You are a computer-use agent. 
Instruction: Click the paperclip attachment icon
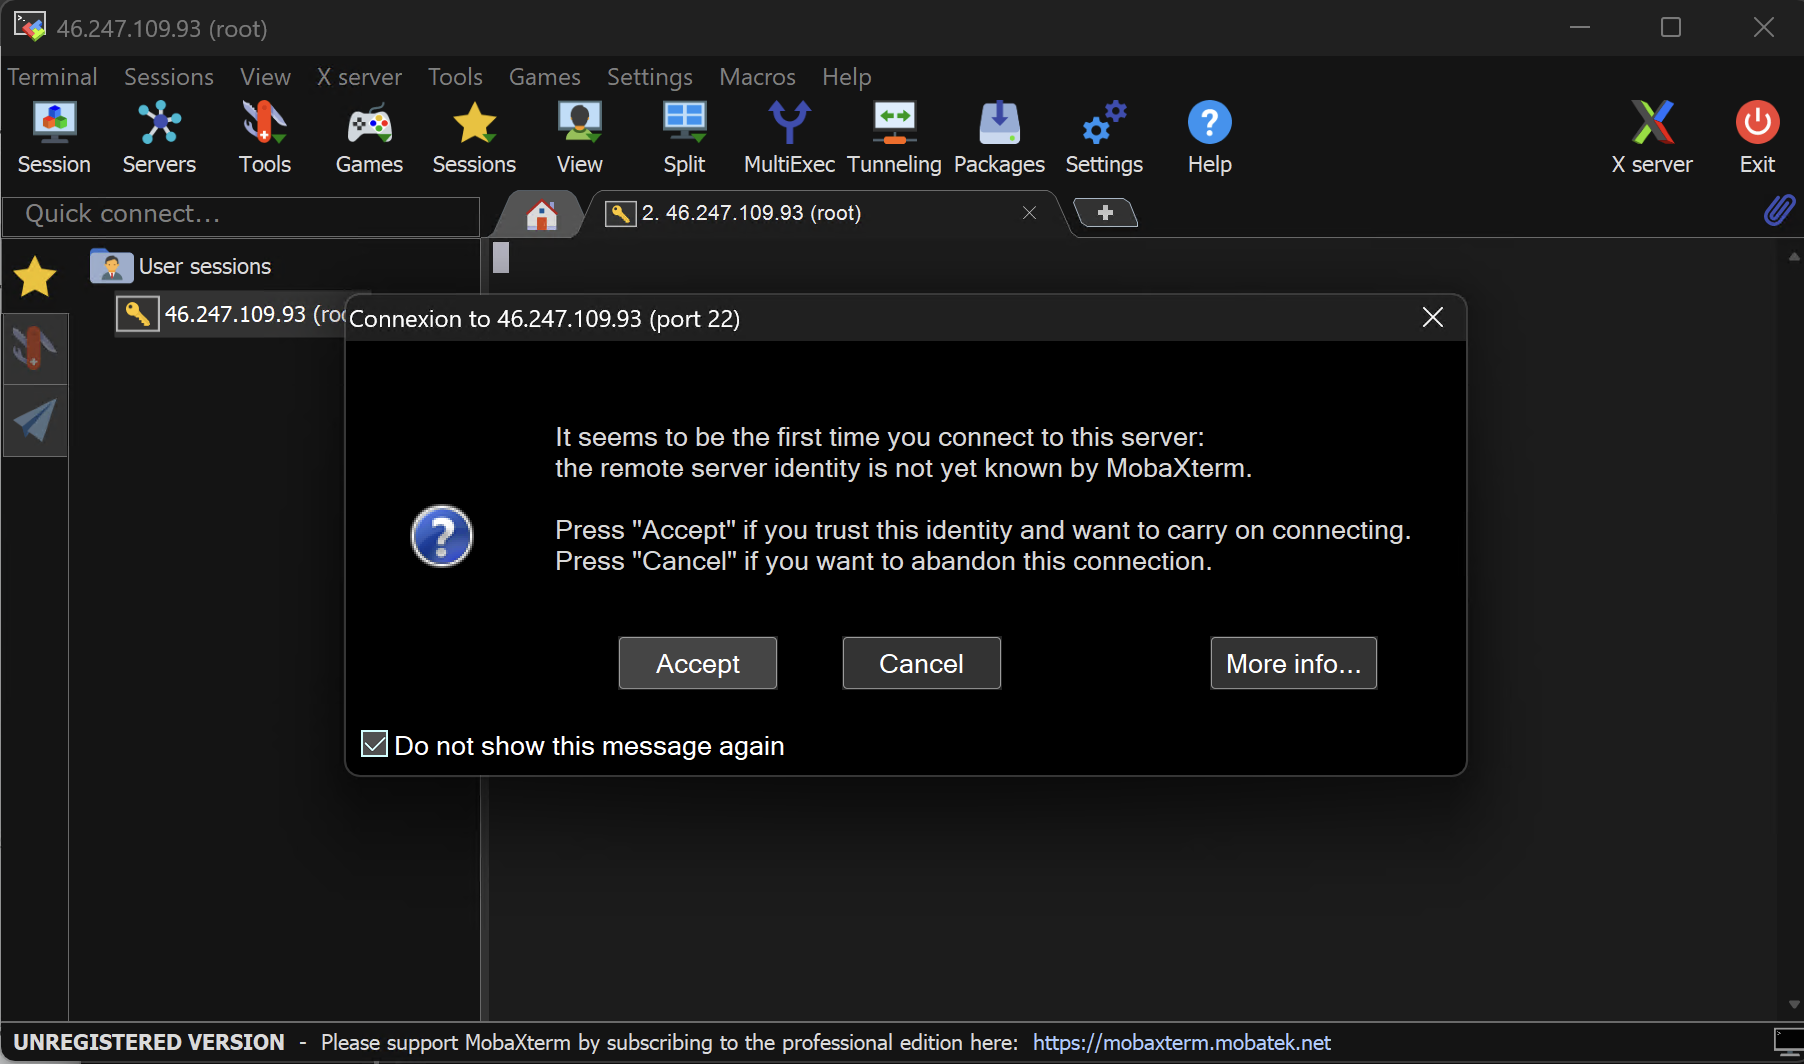[1779, 210]
